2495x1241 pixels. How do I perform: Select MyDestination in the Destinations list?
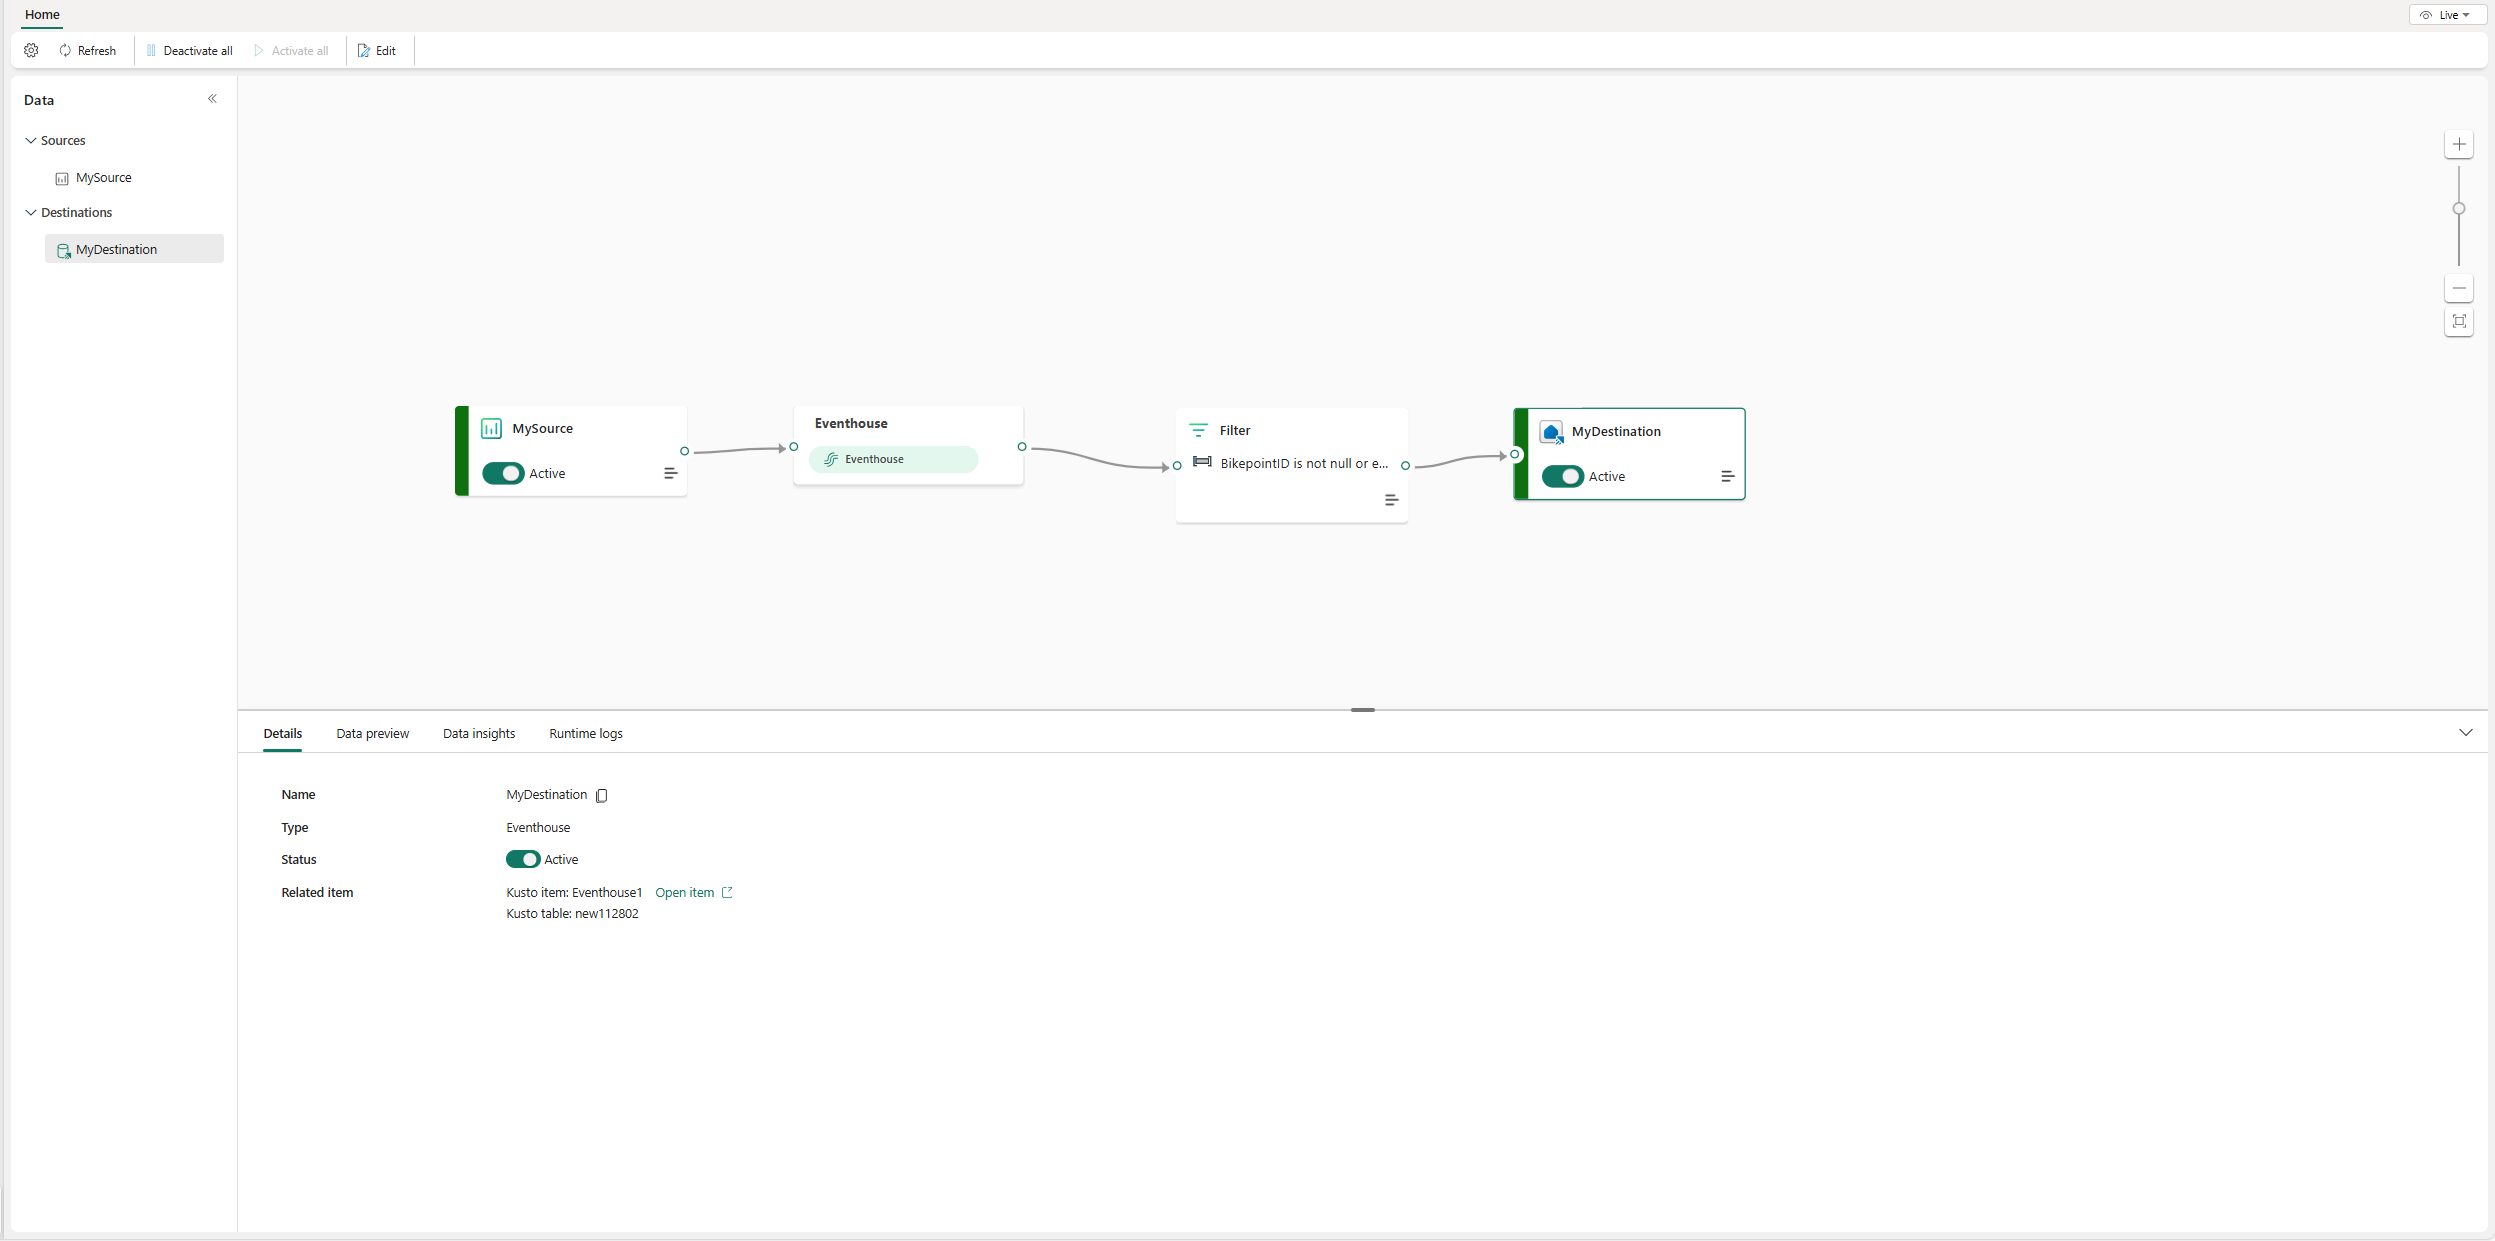click(118, 248)
